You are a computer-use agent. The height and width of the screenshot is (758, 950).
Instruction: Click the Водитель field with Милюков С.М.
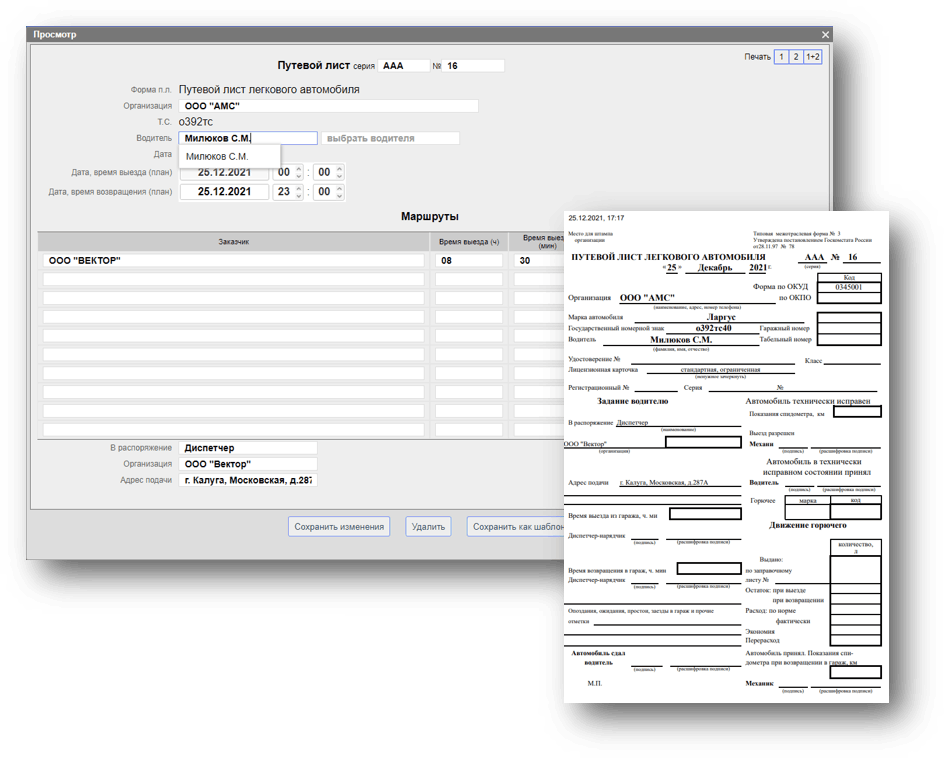click(x=248, y=138)
